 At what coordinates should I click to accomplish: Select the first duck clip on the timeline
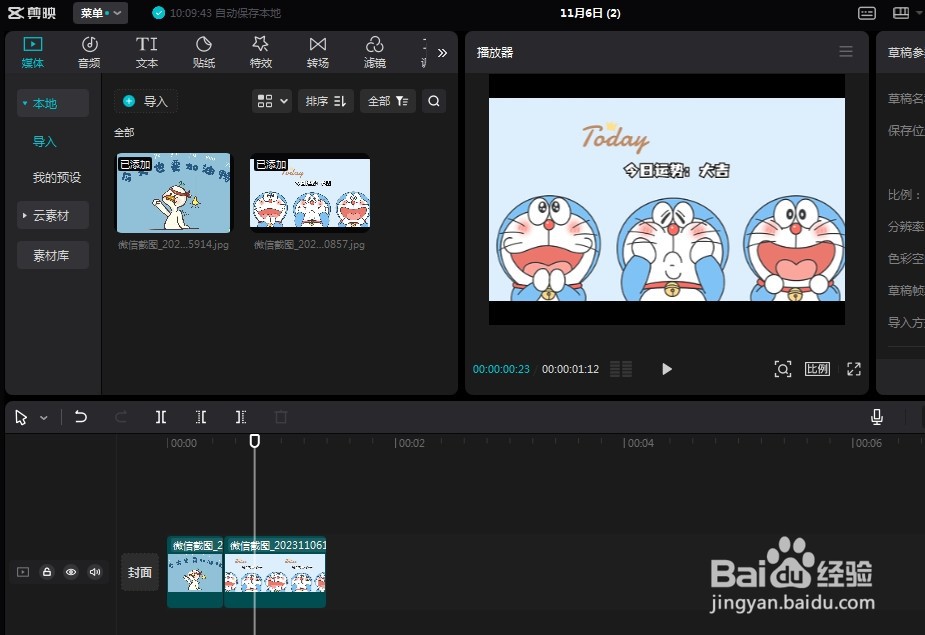[195, 572]
